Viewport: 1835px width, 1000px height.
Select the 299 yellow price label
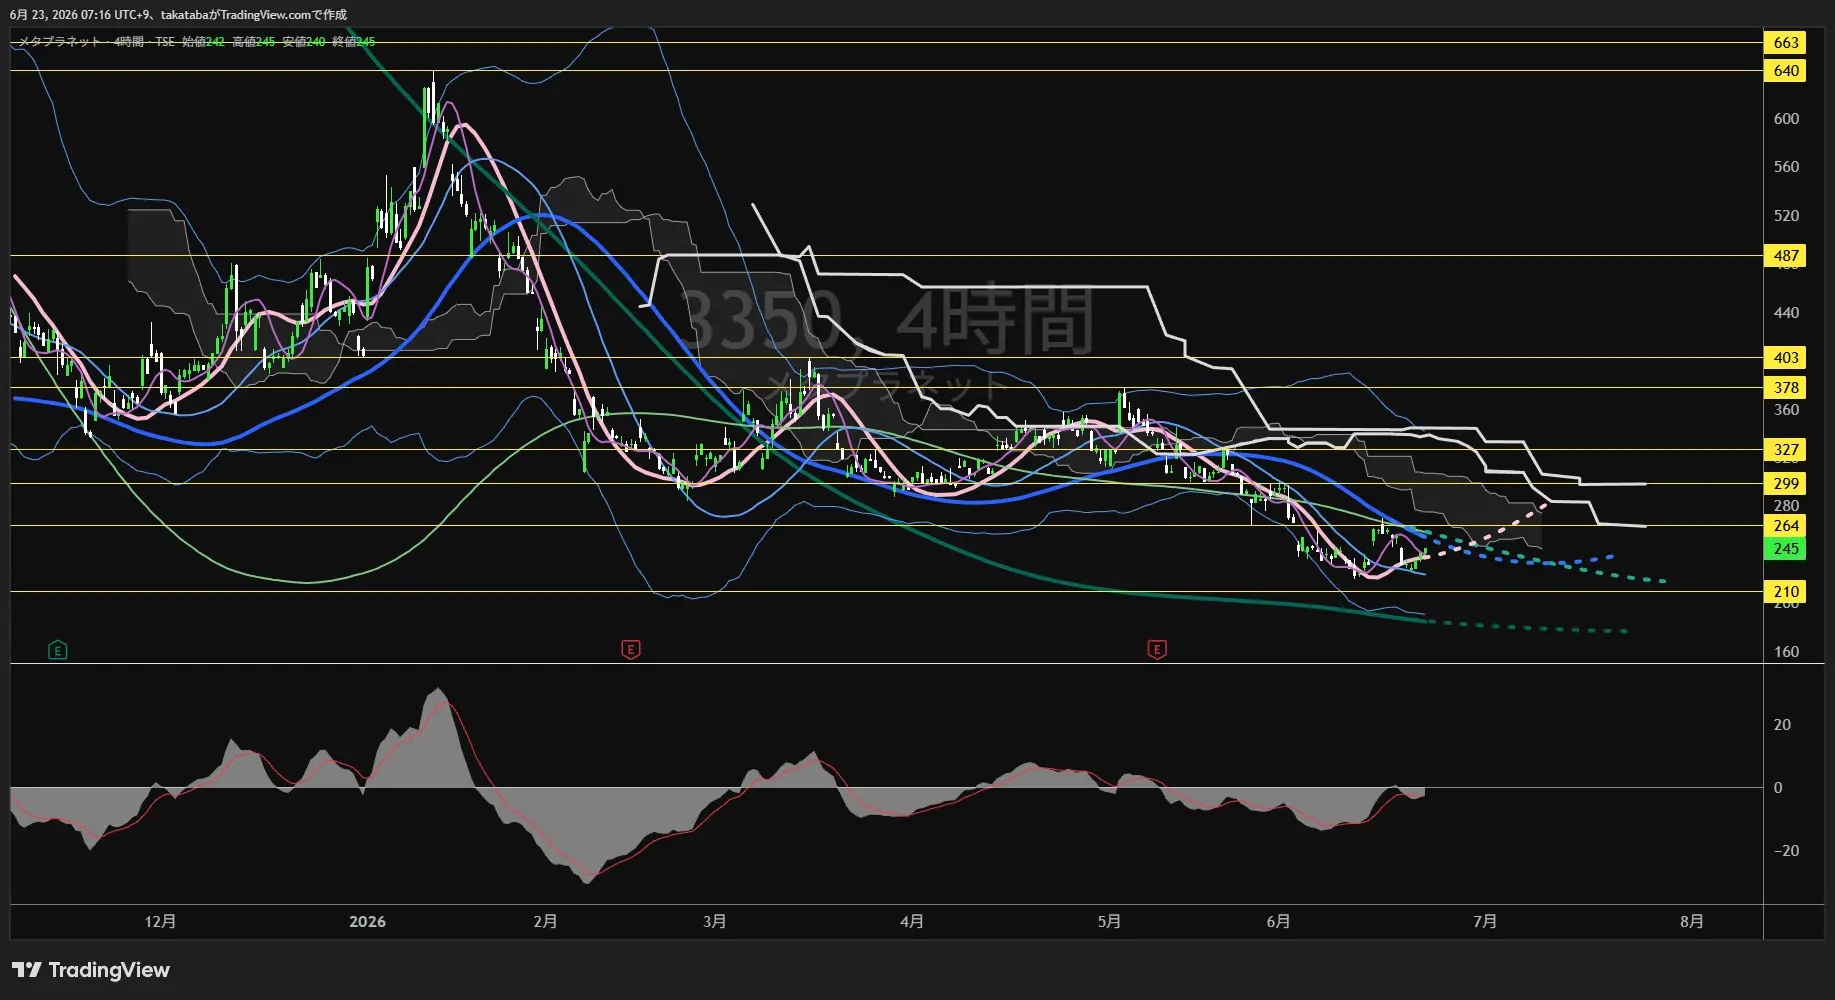coord(1786,483)
